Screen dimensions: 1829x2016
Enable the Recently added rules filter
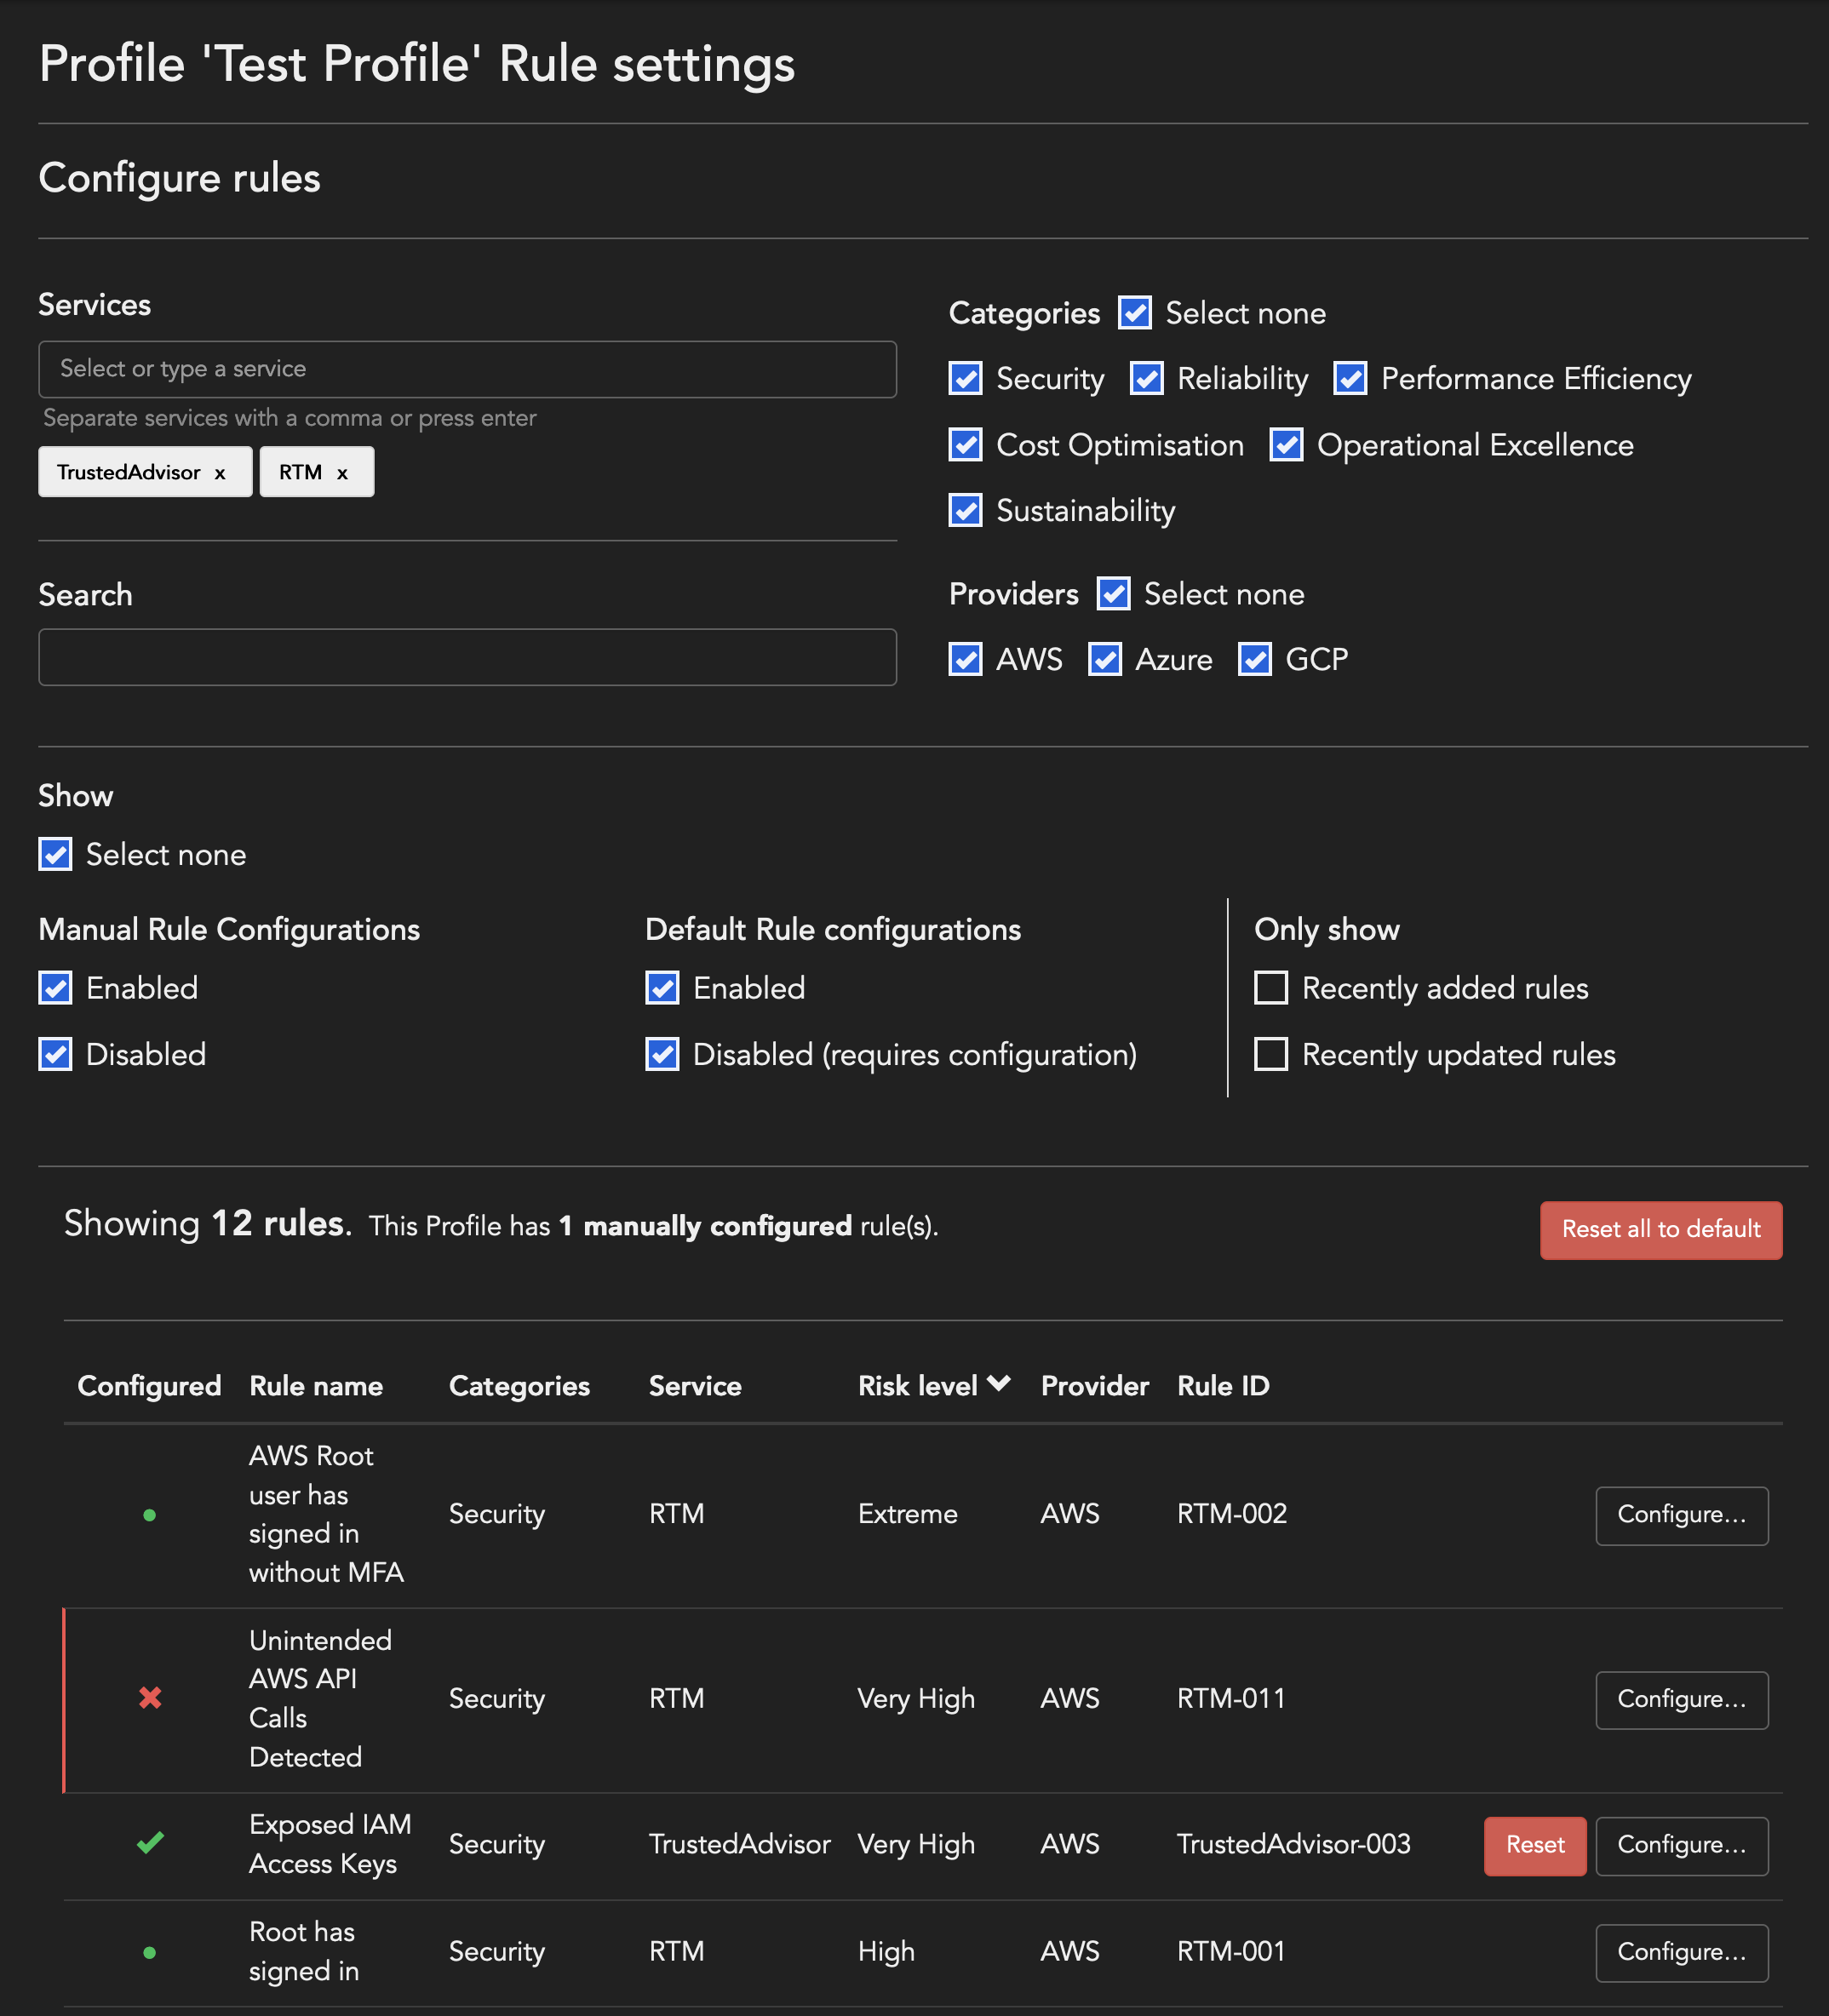[1271, 988]
